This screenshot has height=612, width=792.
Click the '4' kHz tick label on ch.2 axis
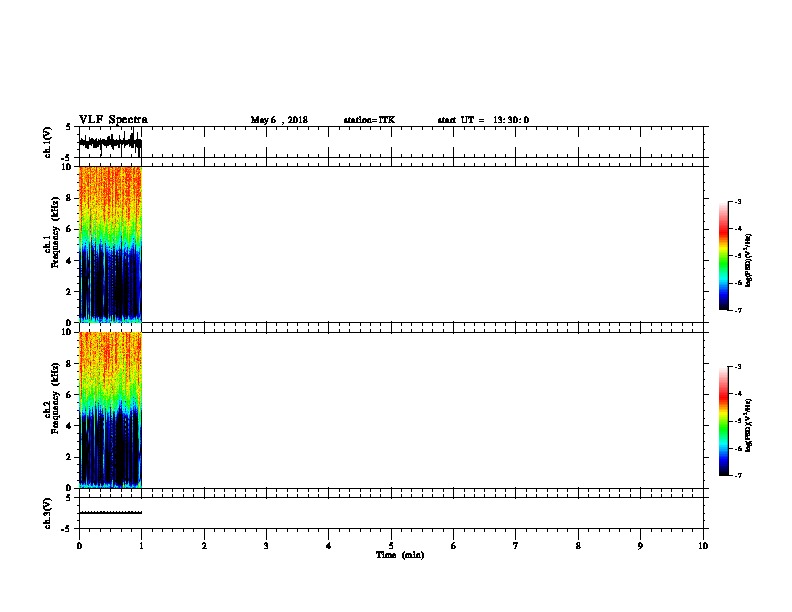(69, 426)
